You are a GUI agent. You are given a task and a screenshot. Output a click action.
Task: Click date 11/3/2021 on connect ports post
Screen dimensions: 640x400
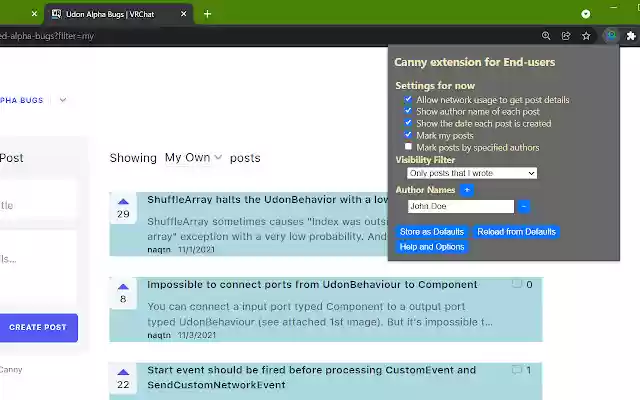coord(196,335)
